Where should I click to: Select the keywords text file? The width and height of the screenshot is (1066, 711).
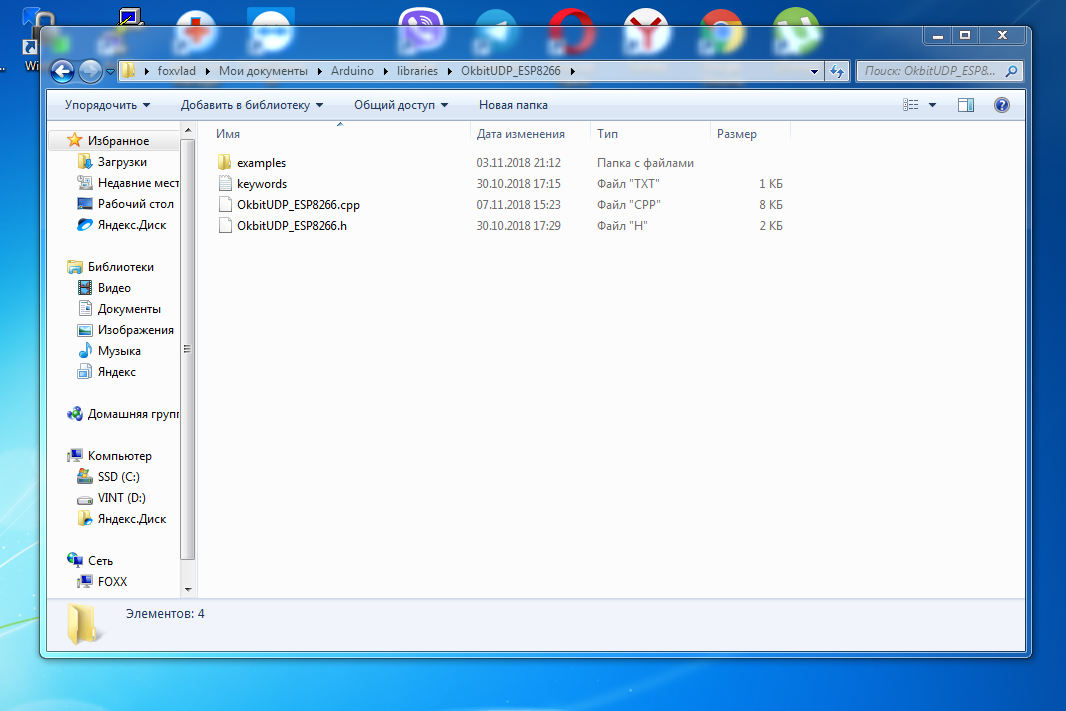pyautogui.click(x=261, y=184)
